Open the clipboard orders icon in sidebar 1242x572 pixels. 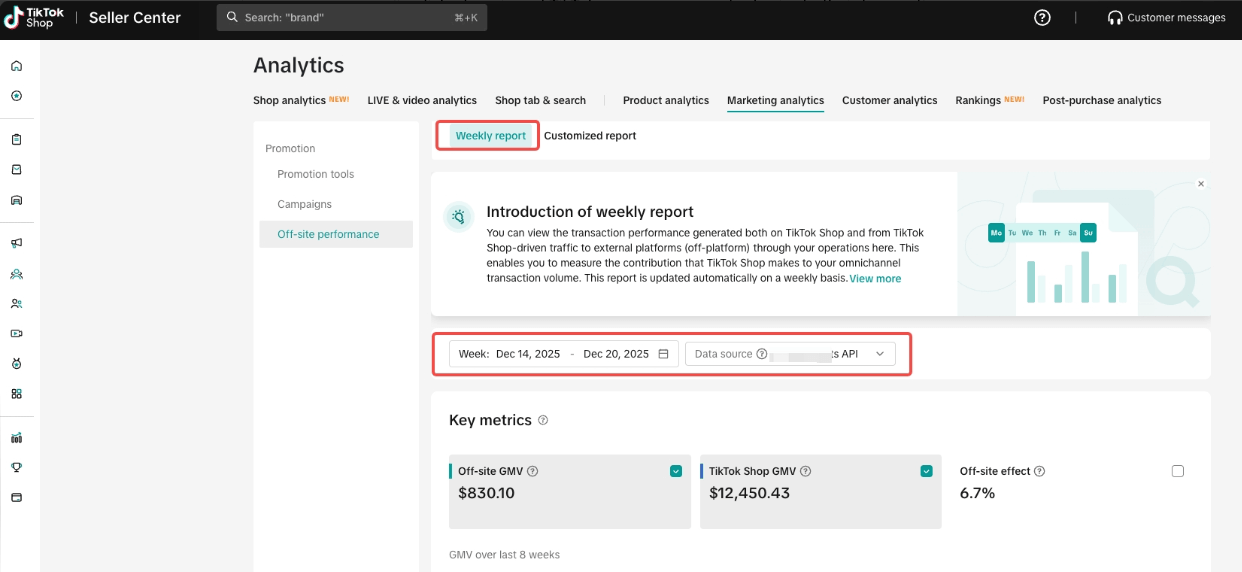pos(16,140)
